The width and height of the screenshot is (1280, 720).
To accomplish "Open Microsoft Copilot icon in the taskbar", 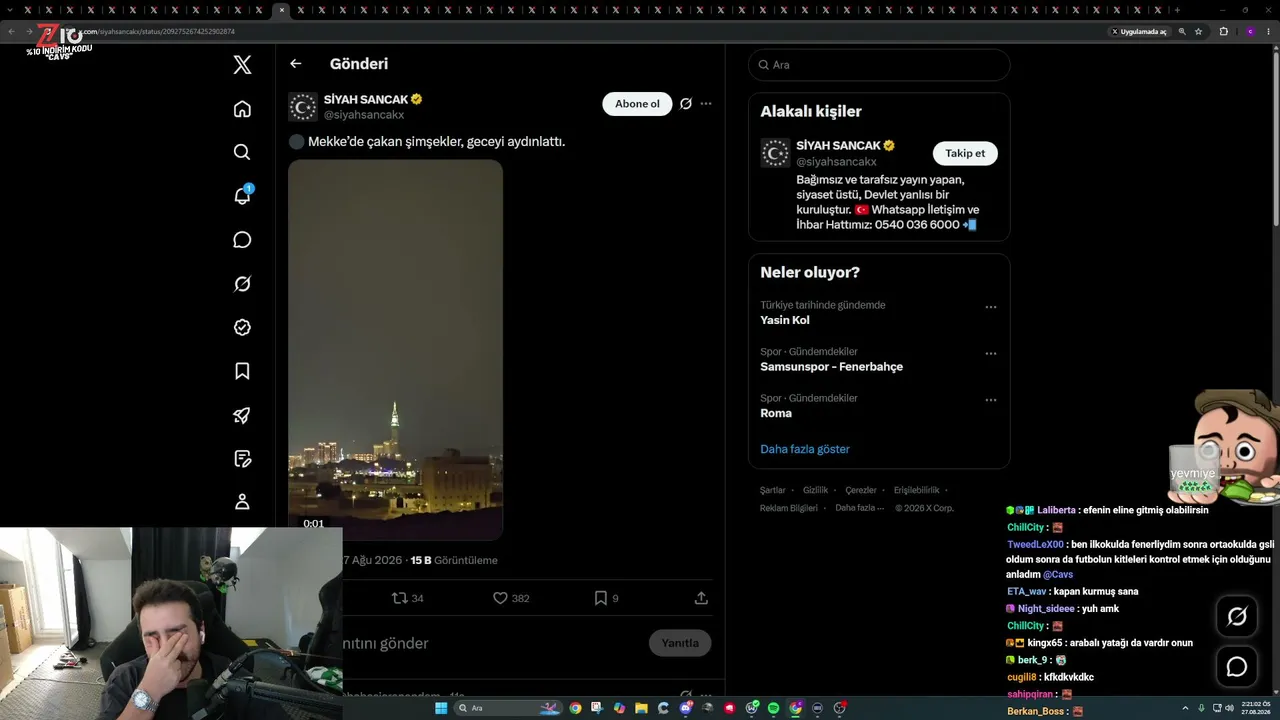I will click(x=620, y=708).
